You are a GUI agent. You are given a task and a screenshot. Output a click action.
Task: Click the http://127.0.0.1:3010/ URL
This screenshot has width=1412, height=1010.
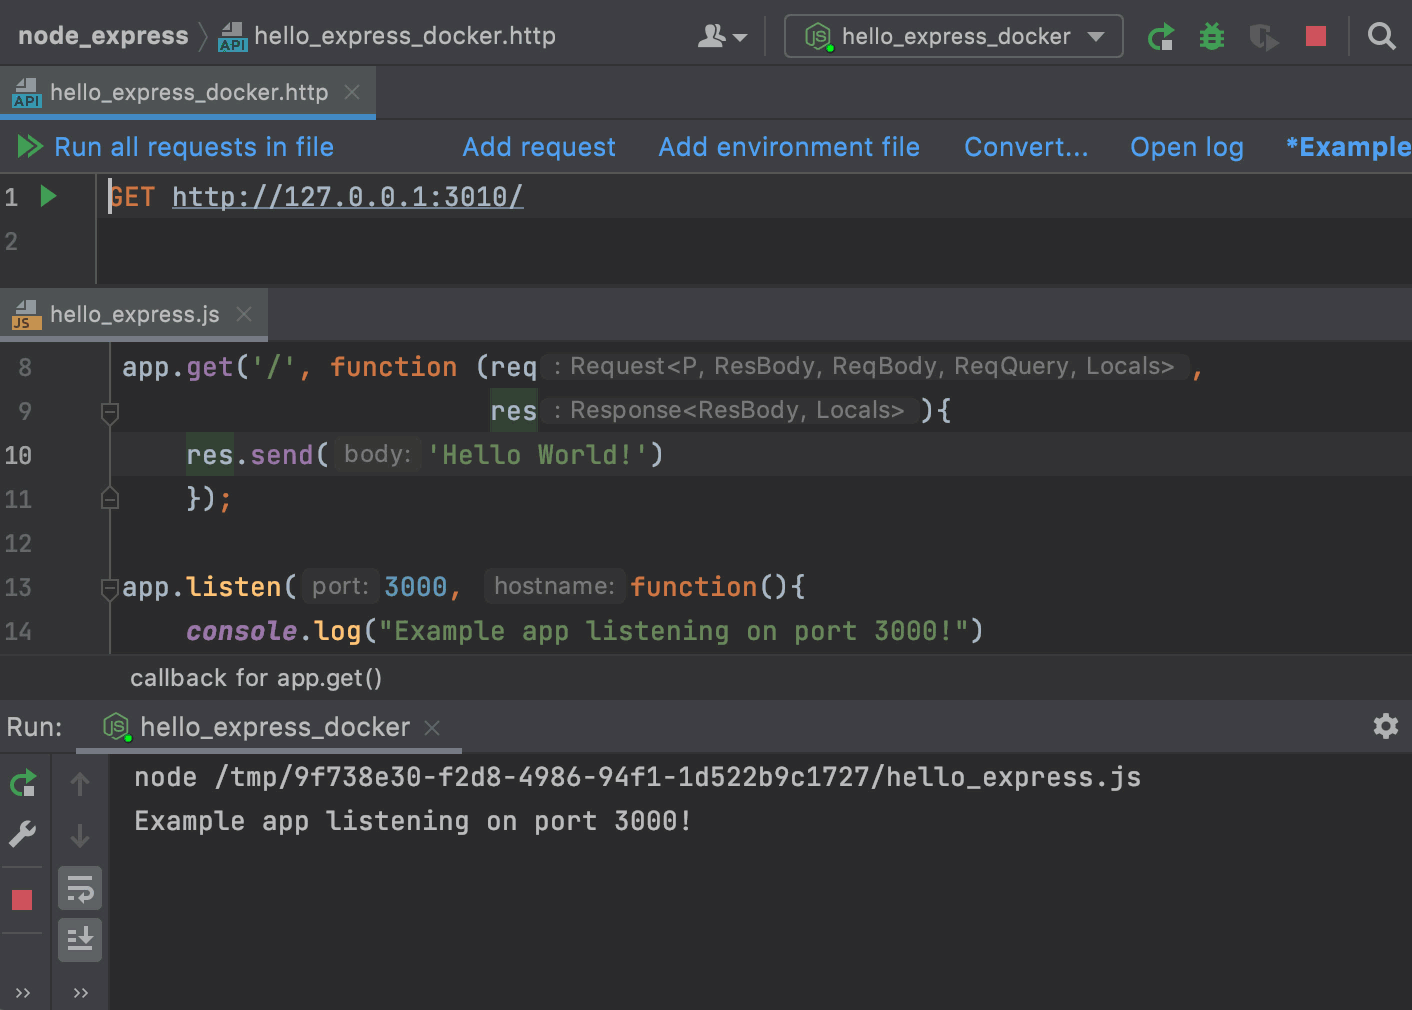point(348,196)
